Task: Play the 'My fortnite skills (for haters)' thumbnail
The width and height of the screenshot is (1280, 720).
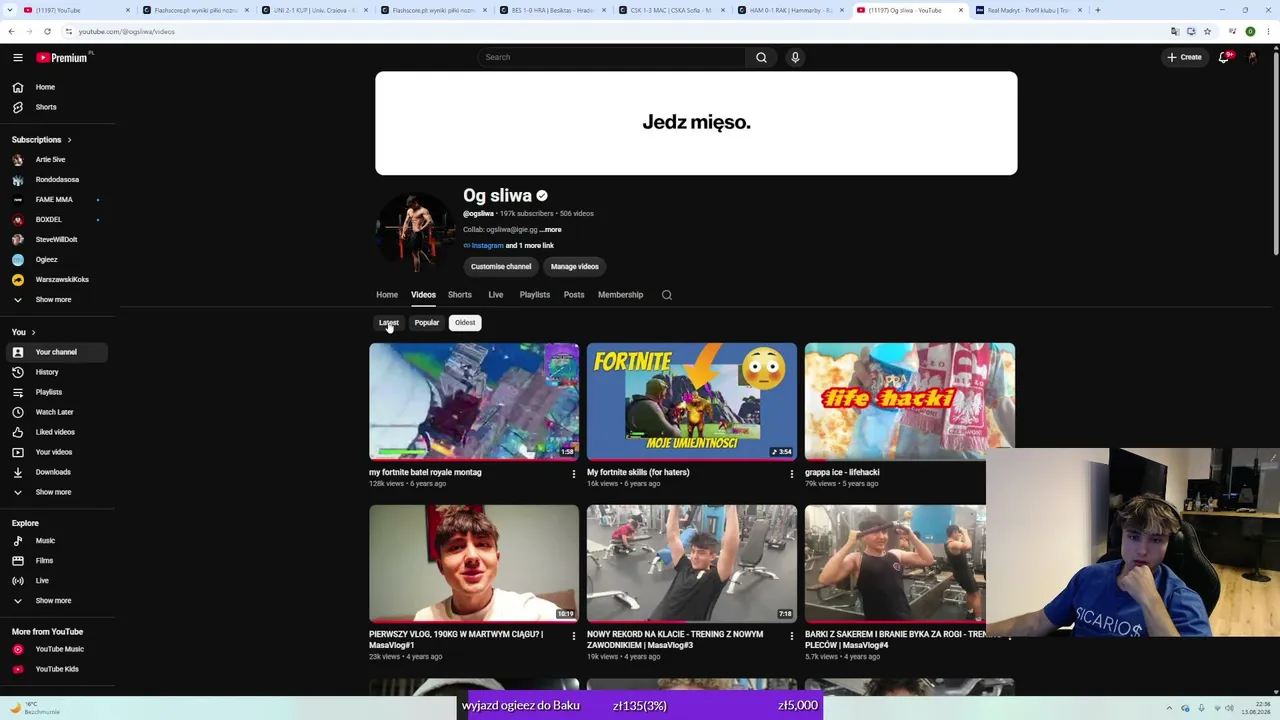Action: (692, 402)
